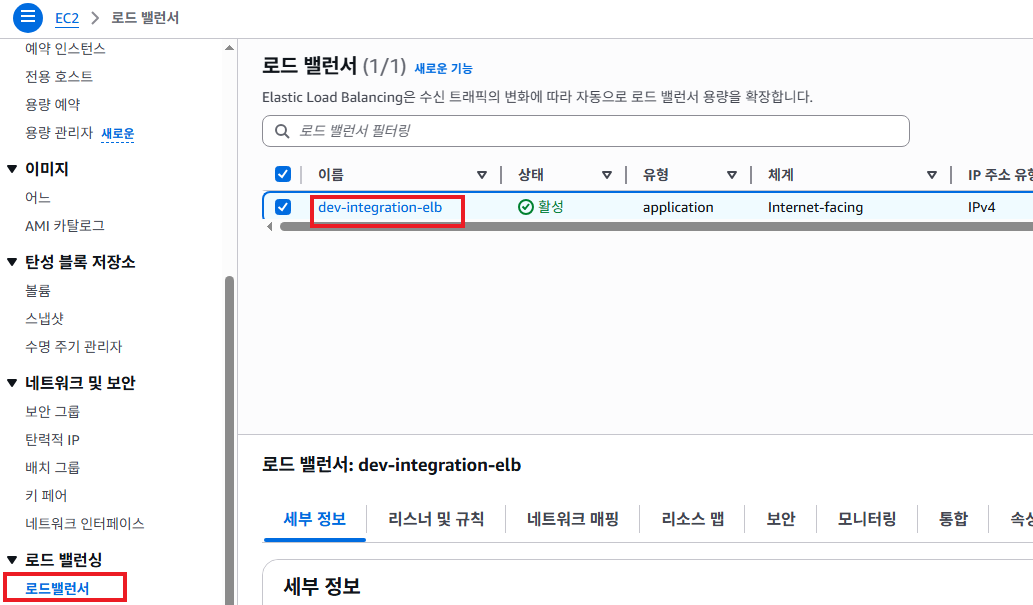Viewport: 1033px width, 605px height.
Task: Click the sidebar vertical scrollbar thumb
Action: pos(229,440)
